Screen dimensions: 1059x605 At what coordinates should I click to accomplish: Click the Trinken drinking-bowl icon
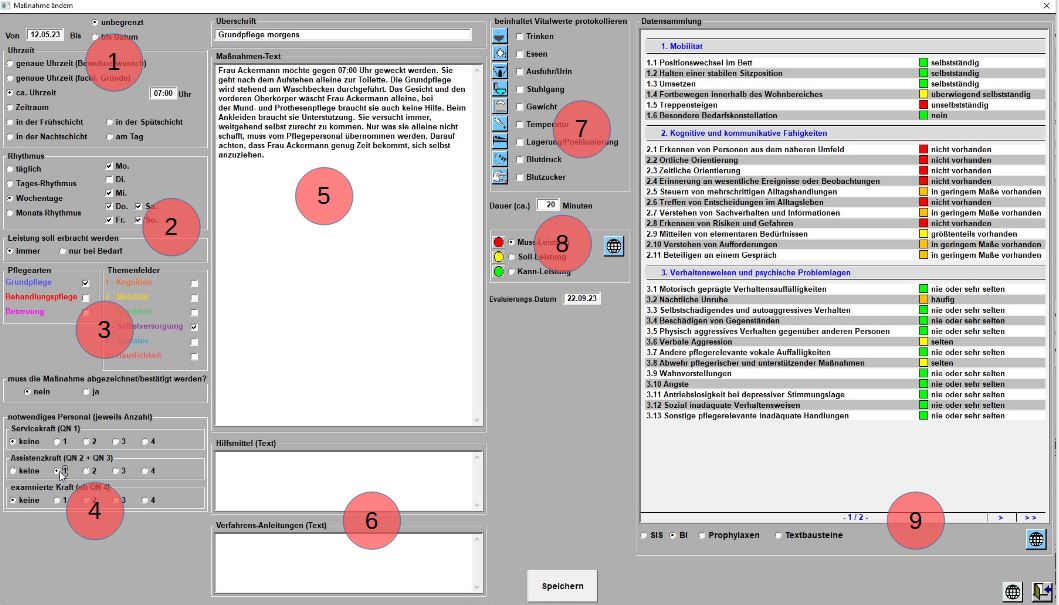pos(500,36)
